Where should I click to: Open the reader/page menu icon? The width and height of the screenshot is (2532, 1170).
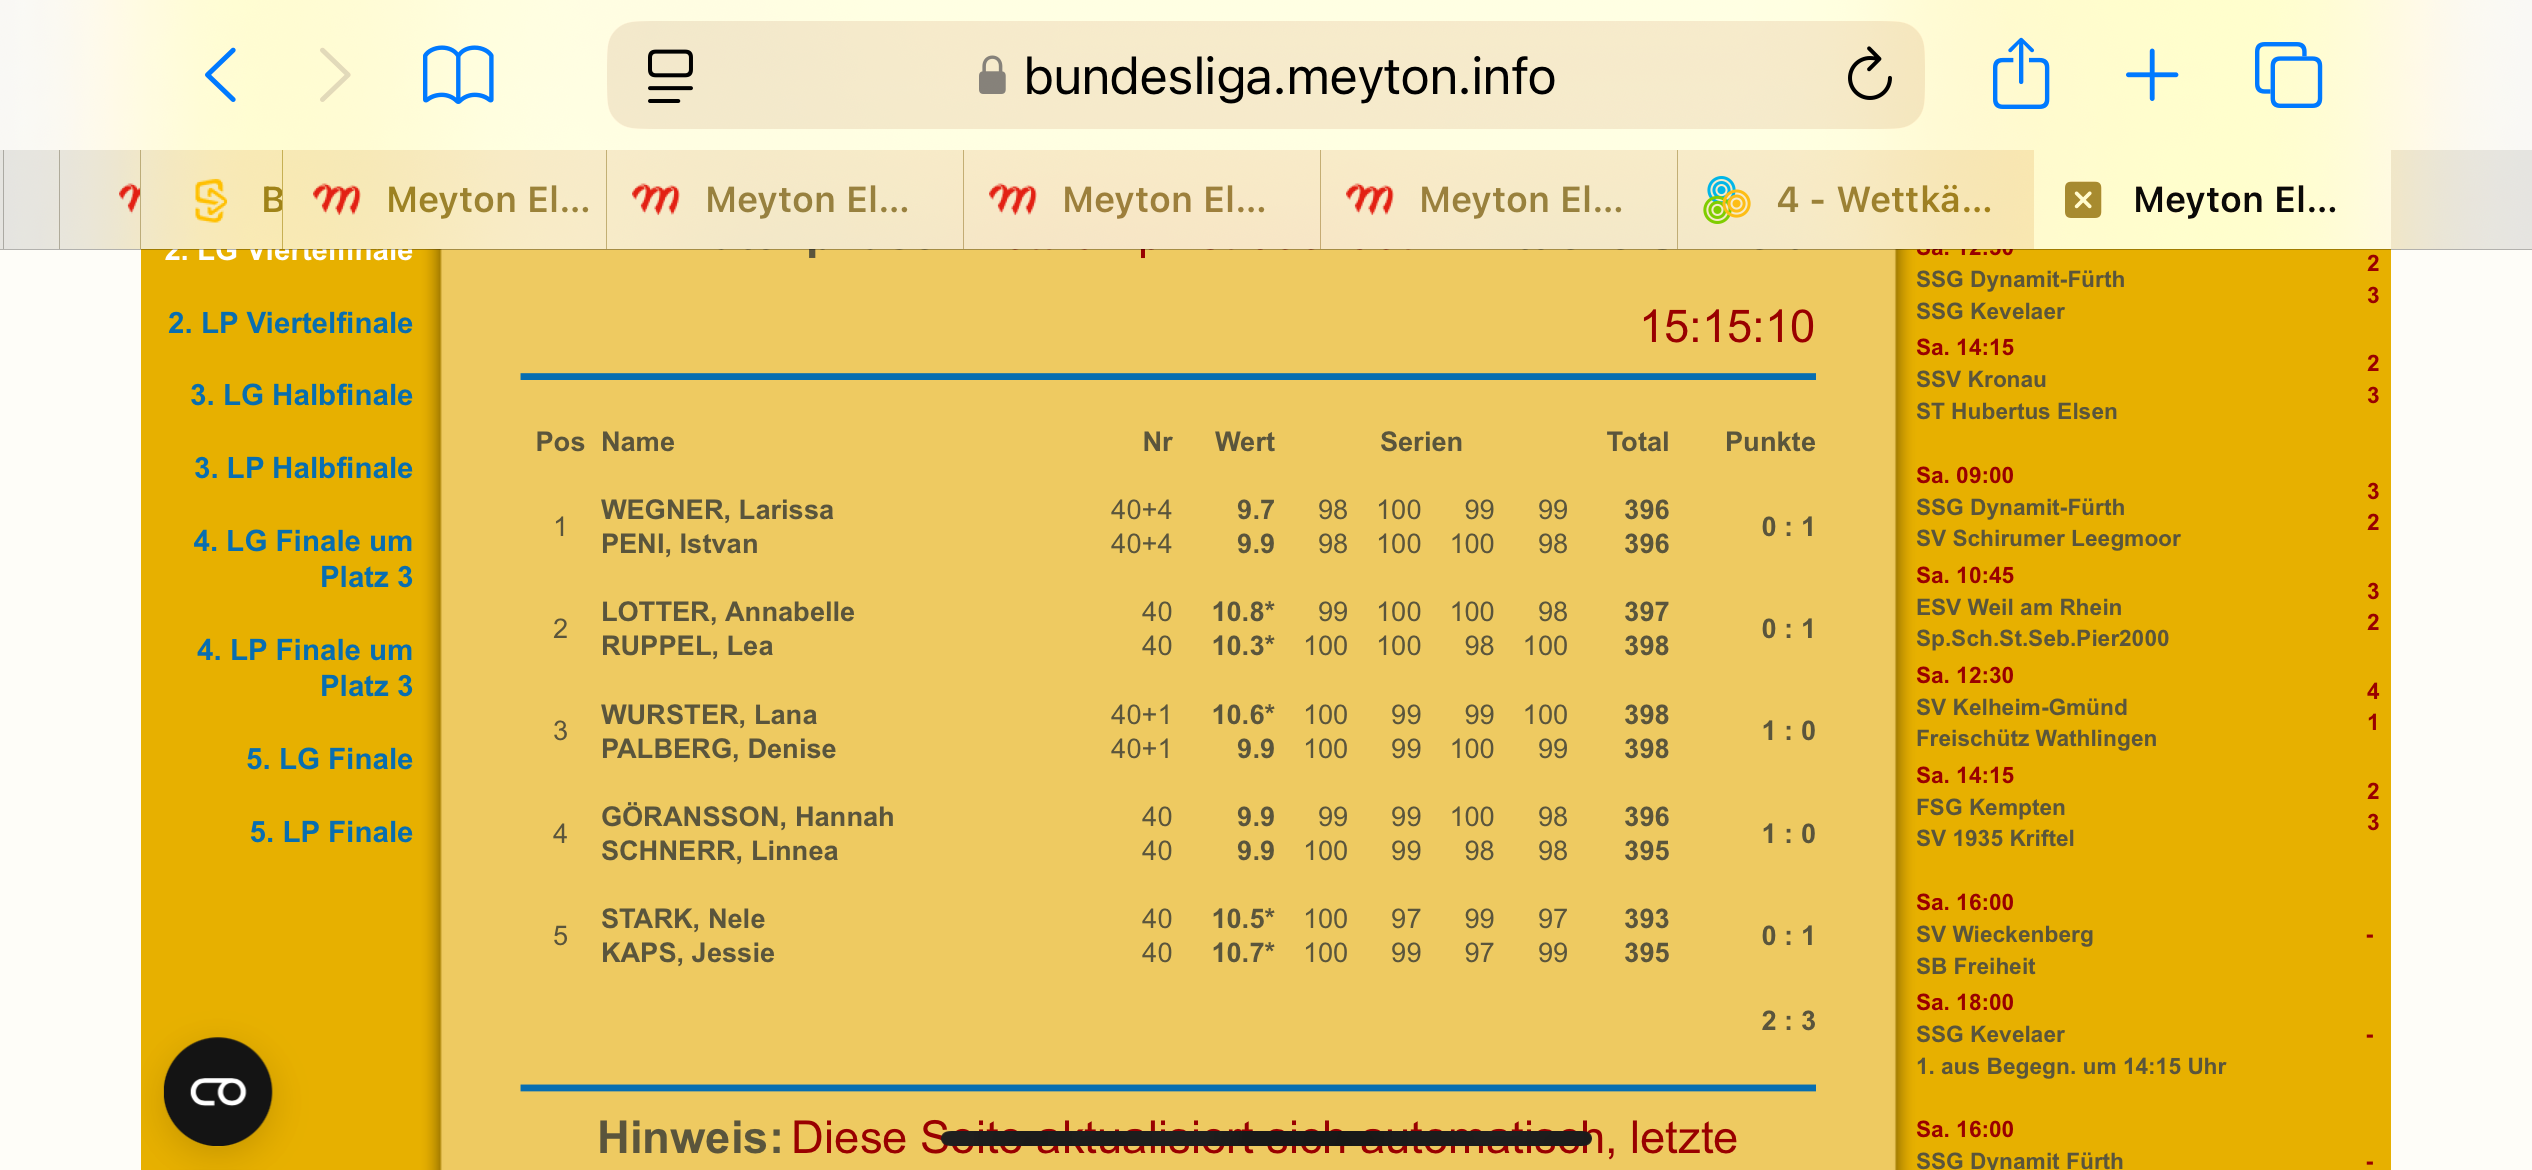click(x=670, y=76)
